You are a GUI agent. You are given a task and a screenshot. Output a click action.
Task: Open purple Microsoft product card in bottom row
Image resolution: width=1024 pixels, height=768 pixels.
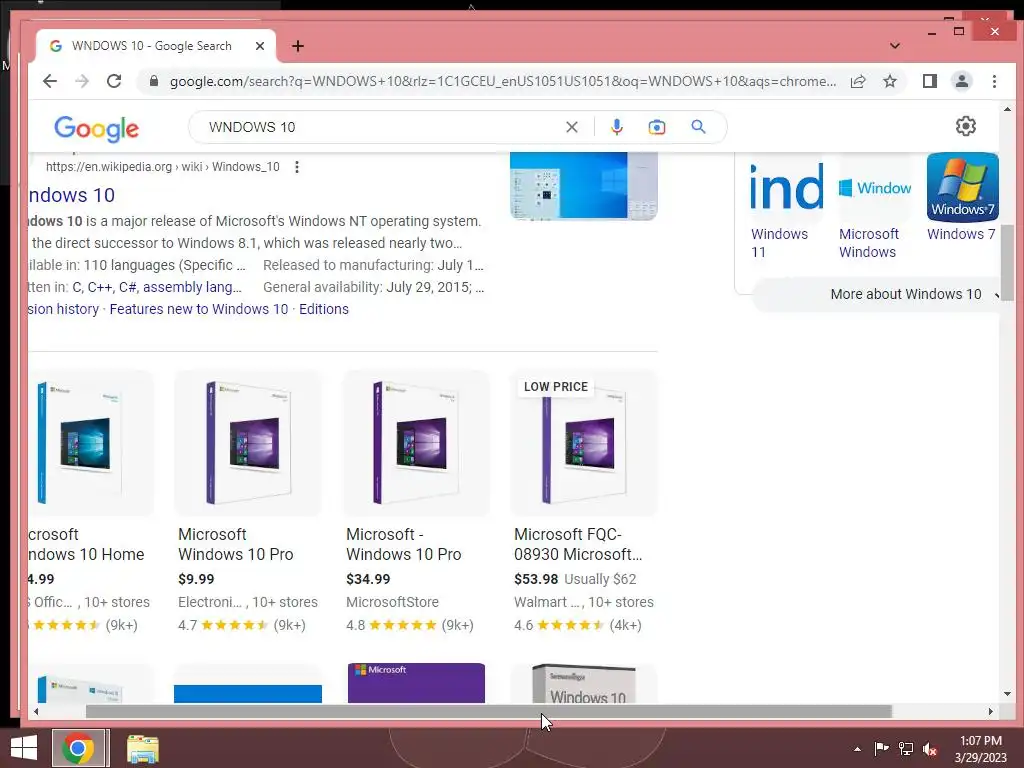click(416, 683)
